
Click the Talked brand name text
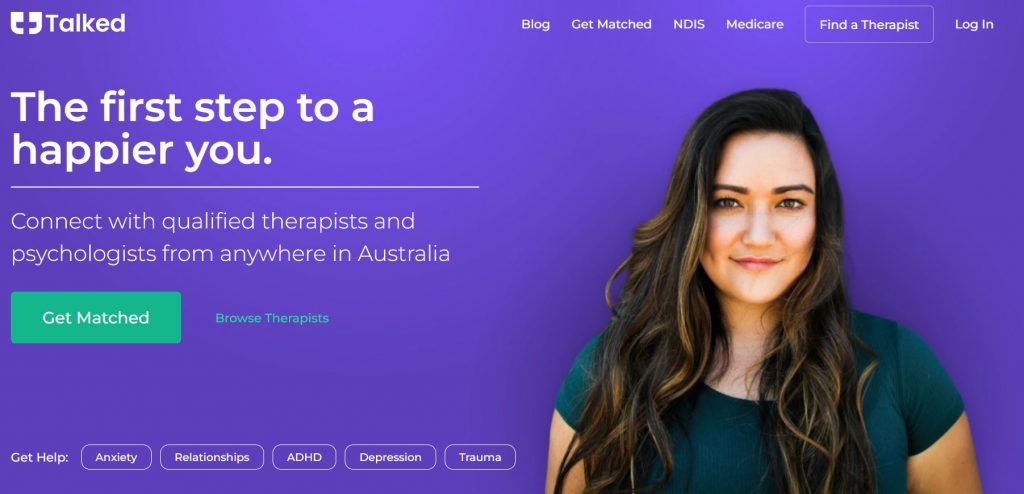click(x=86, y=24)
